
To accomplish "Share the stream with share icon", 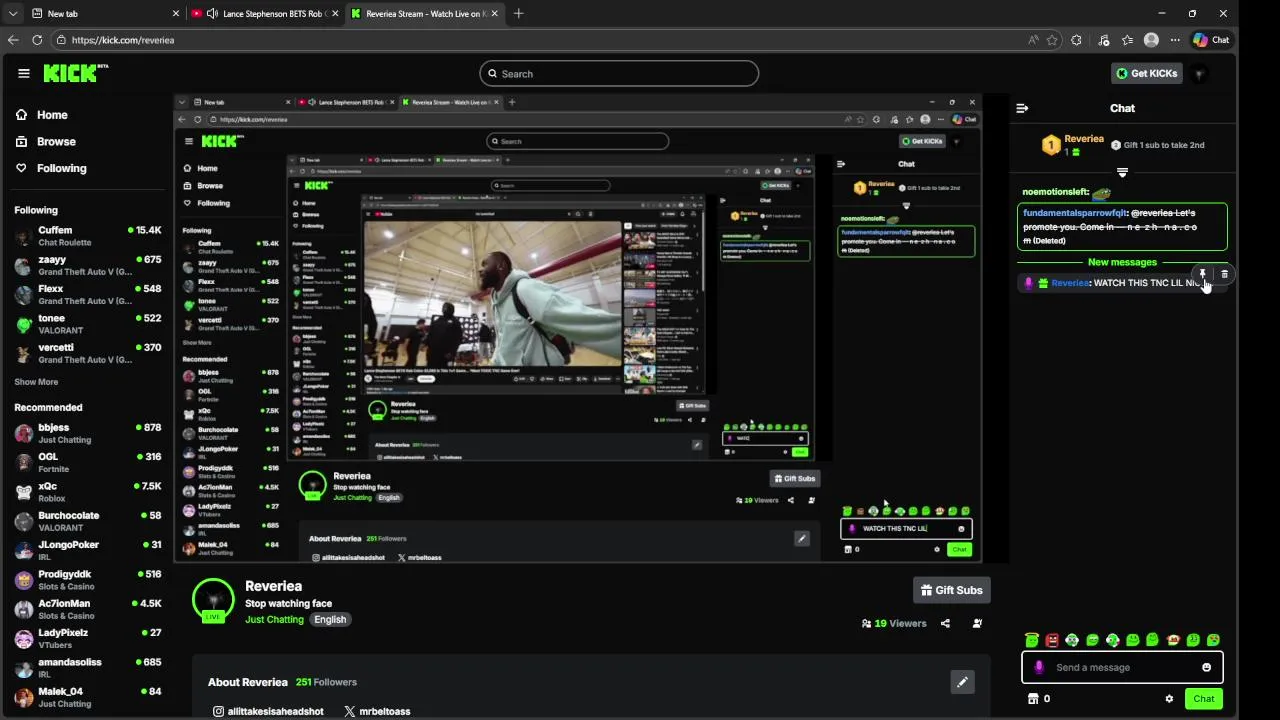I will tap(946, 623).
